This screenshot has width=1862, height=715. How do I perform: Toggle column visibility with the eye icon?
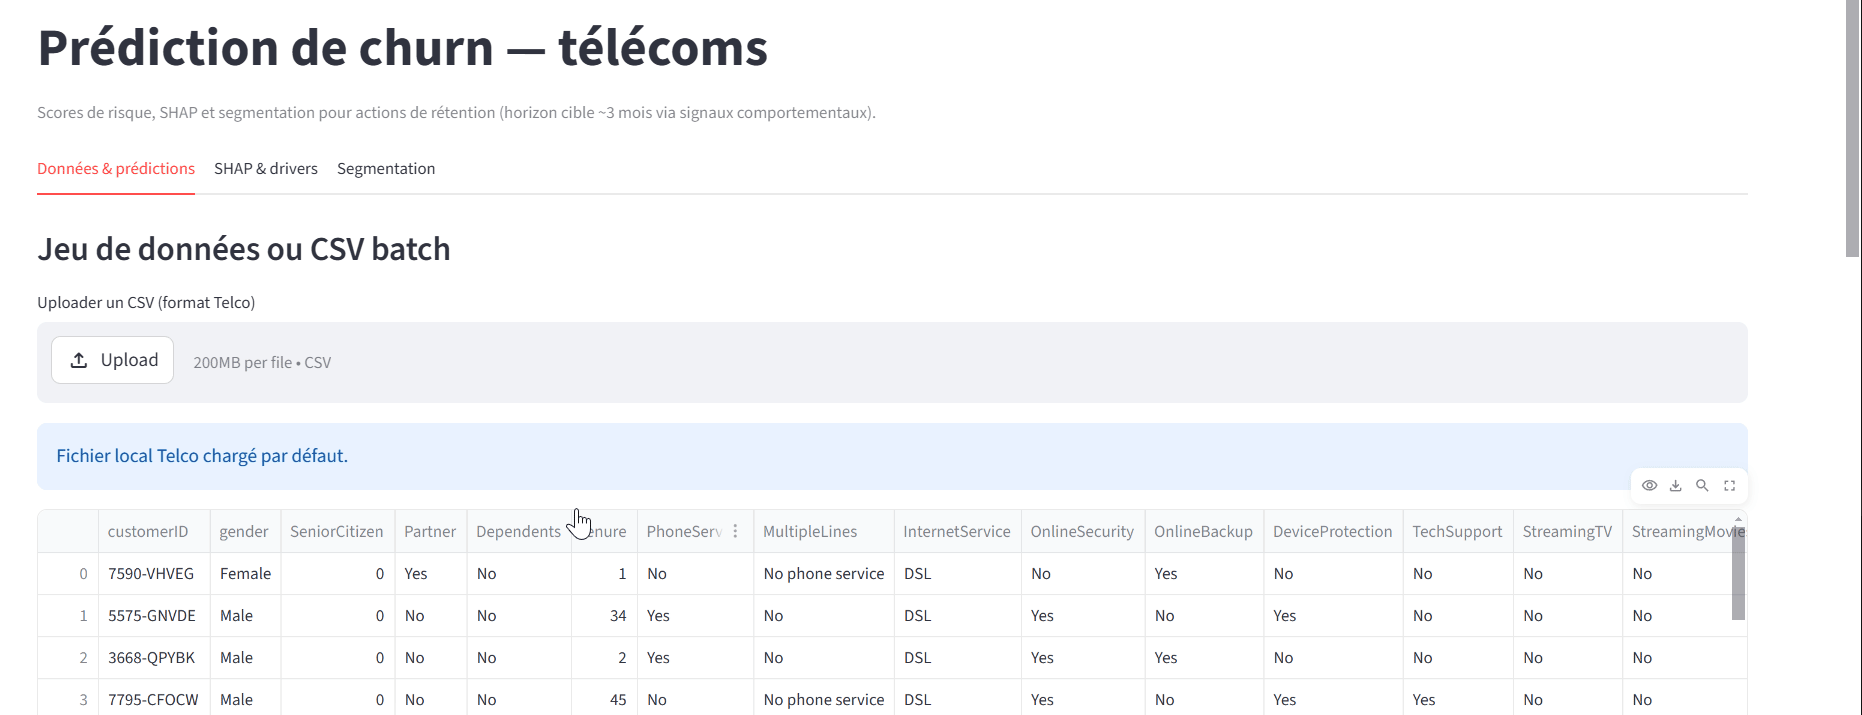(x=1649, y=486)
